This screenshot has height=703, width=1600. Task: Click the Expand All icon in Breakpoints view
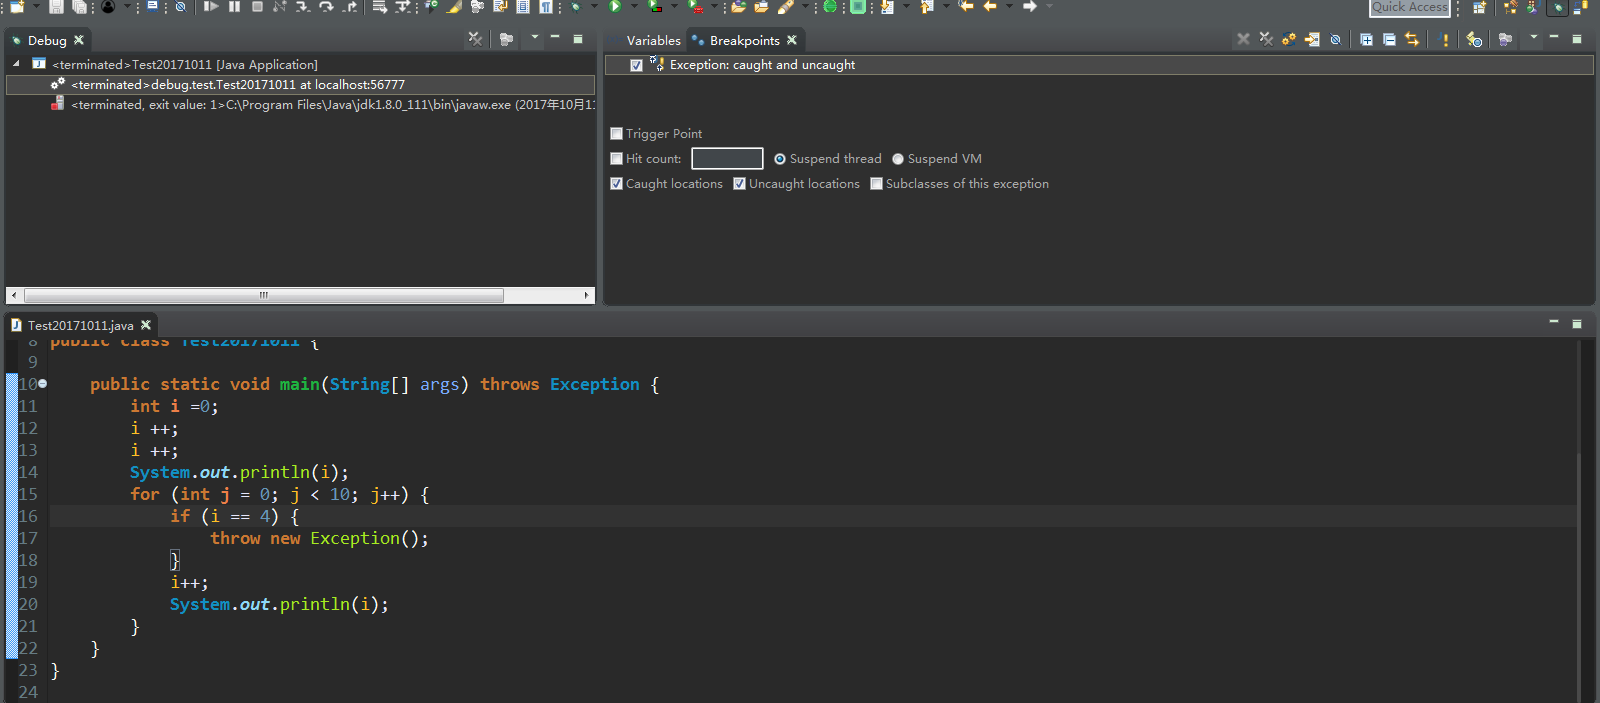1366,39
